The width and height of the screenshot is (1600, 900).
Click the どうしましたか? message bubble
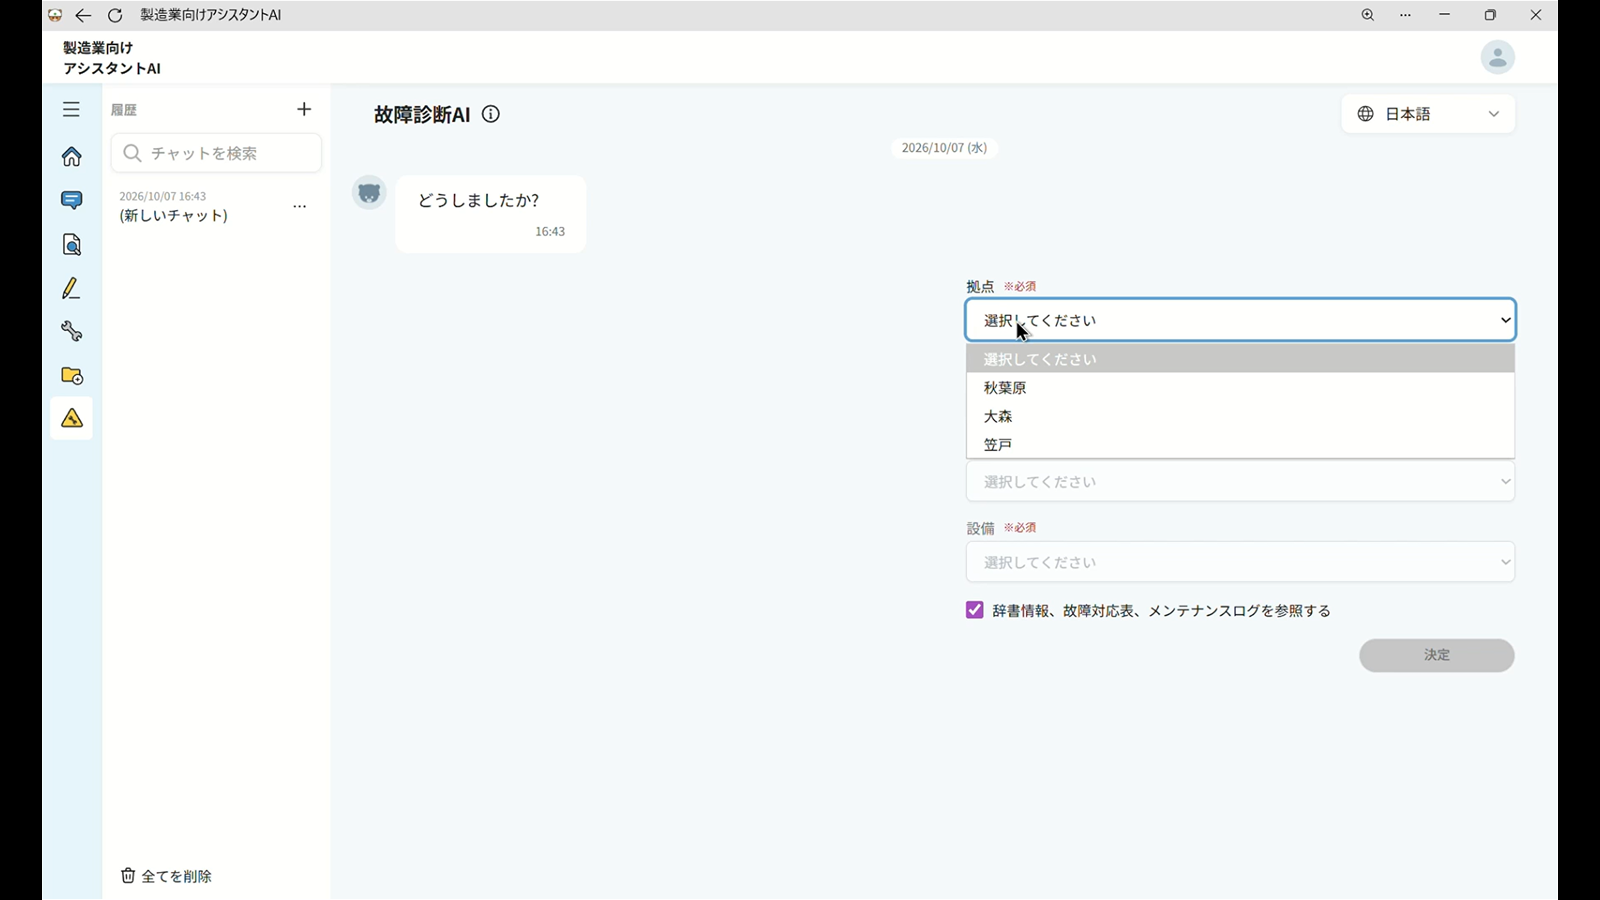(490, 214)
